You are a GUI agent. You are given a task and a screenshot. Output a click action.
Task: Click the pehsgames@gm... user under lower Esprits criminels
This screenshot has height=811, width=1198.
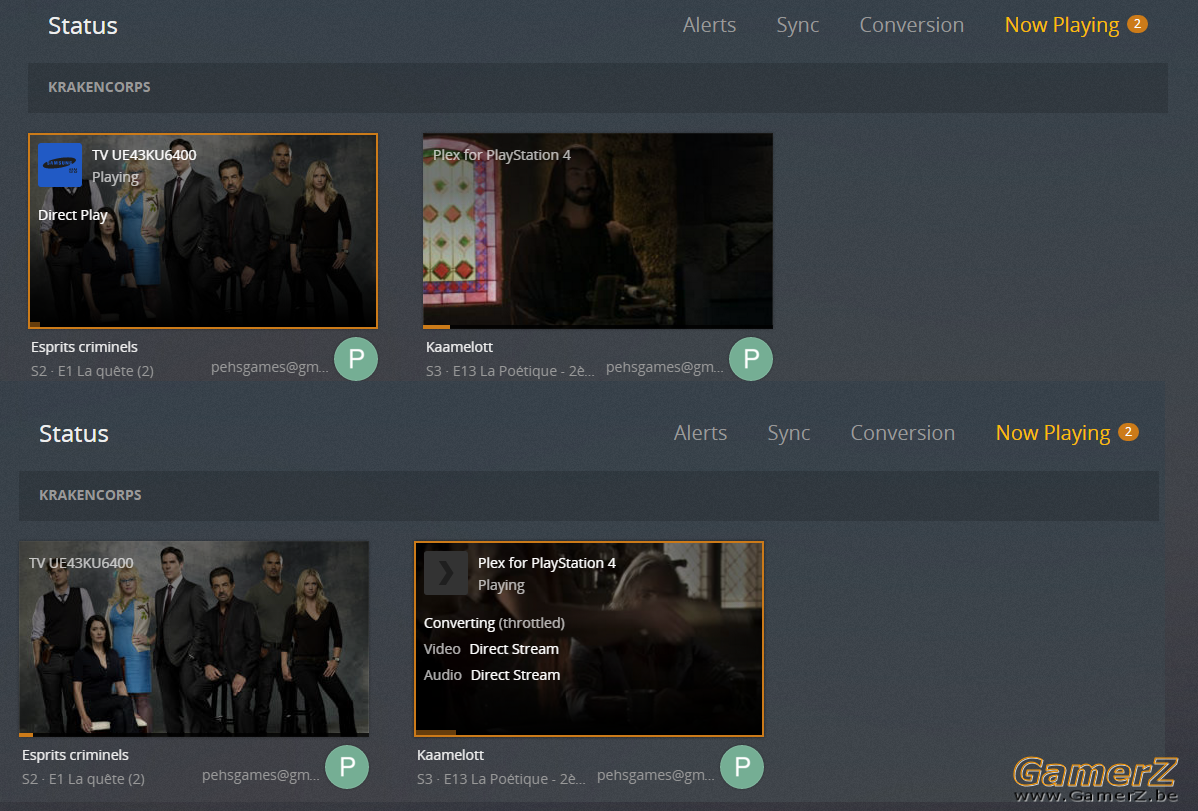pyautogui.click(x=261, y=776)
